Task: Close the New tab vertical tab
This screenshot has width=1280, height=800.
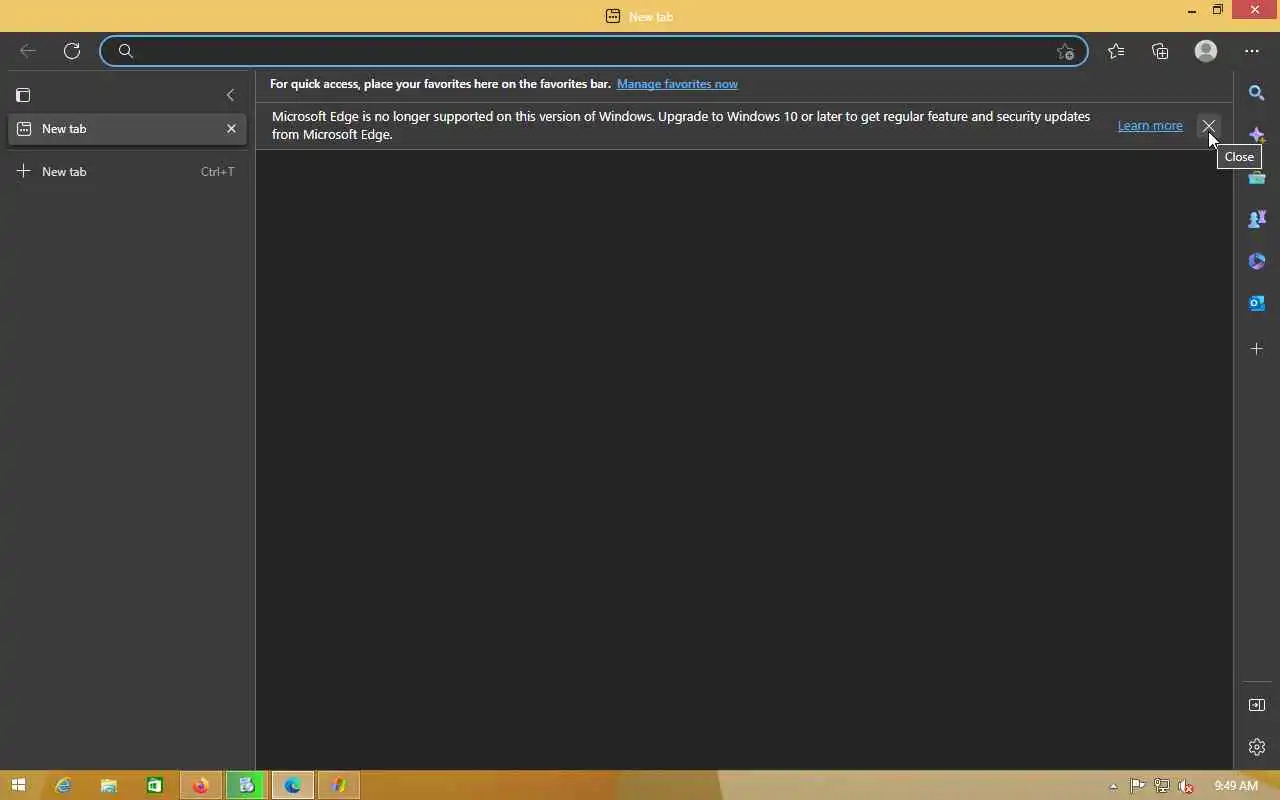Action: pyautogui.click(x=231, y=129)
